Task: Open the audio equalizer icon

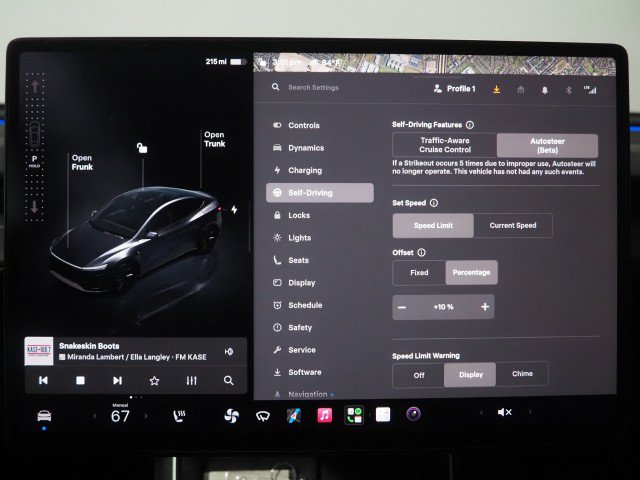Action: pos(191,381)
